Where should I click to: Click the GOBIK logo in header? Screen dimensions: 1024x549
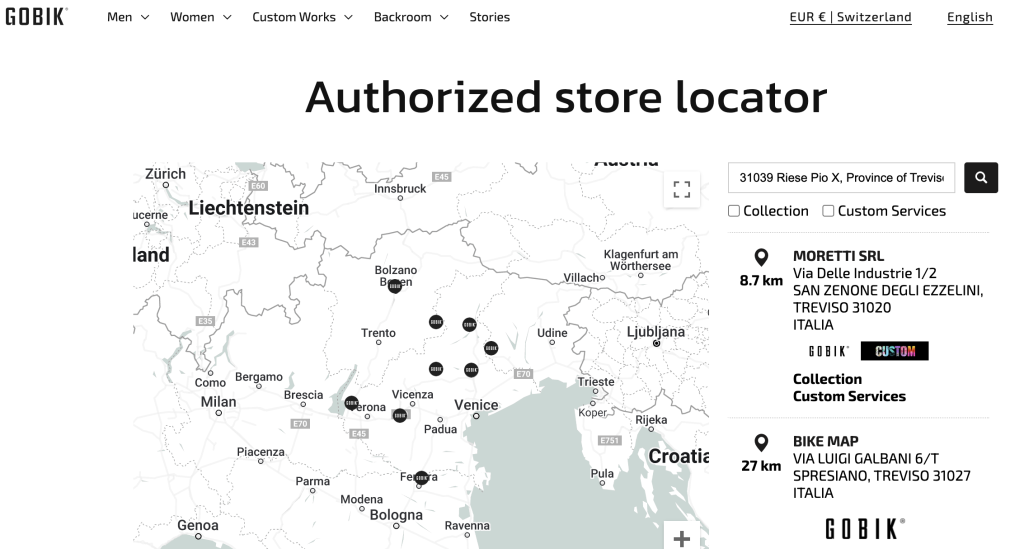pos(36,16)
